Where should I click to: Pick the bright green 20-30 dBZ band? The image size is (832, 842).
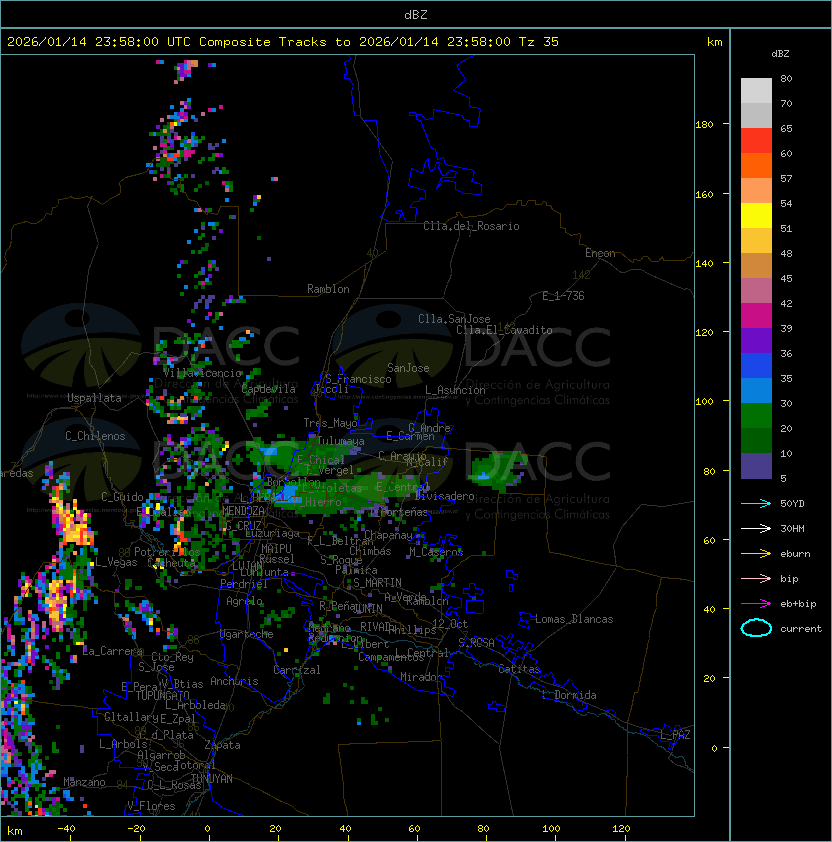click(x=756, y=416)
